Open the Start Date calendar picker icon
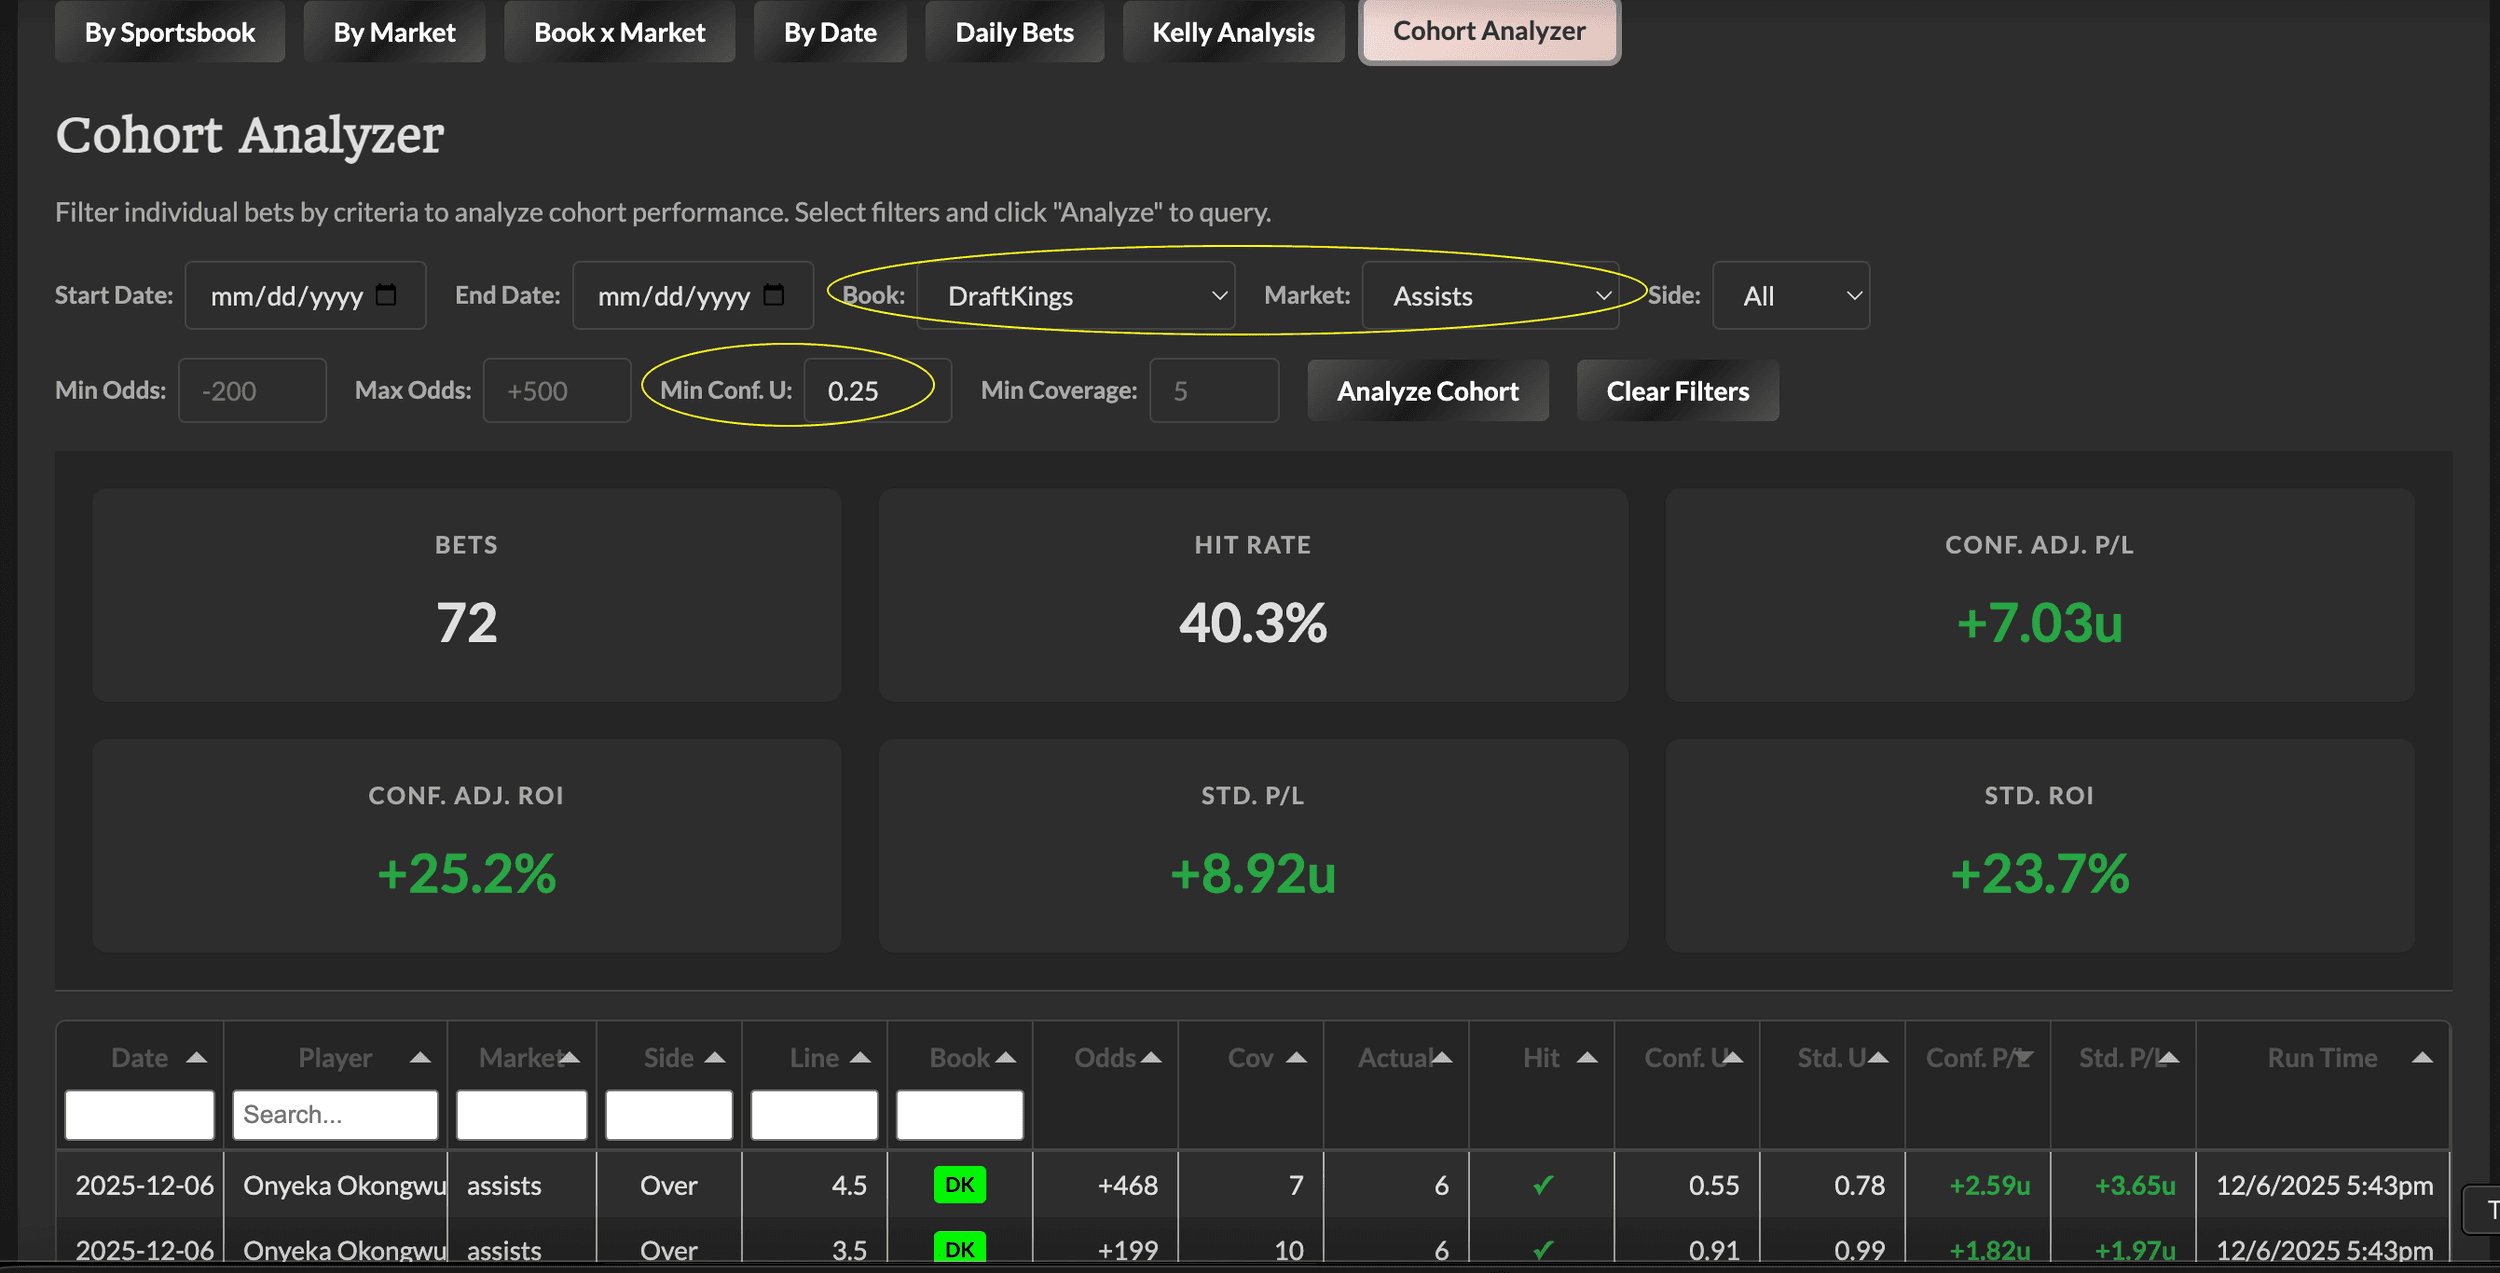This screenshot has height=1273, width=2500. pyautogui.click(x=386, y=295)
